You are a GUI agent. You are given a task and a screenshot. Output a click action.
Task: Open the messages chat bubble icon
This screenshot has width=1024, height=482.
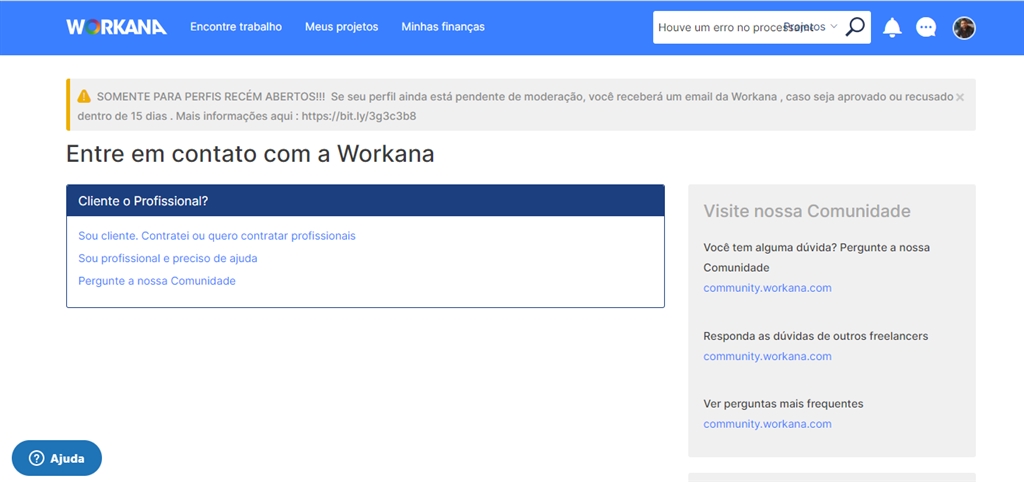pos(926,27)
